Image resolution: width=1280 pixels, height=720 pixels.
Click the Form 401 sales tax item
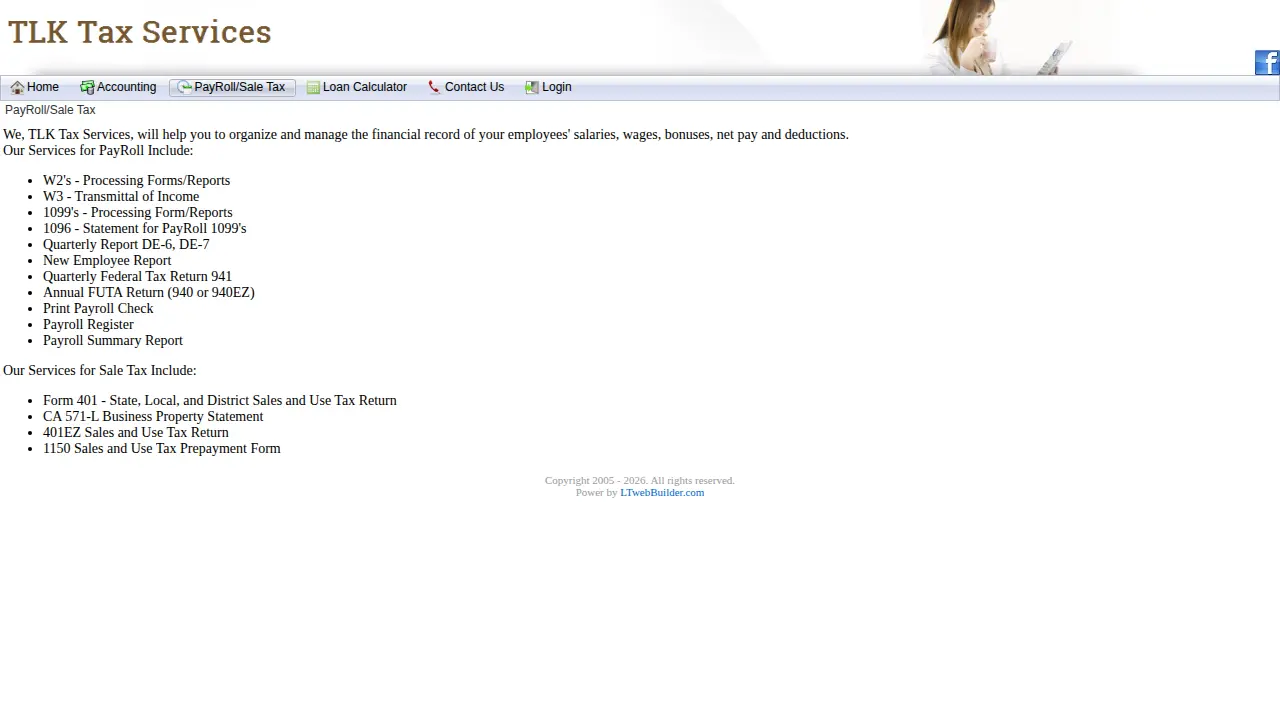pyautogui.click(x=220, y=400)
